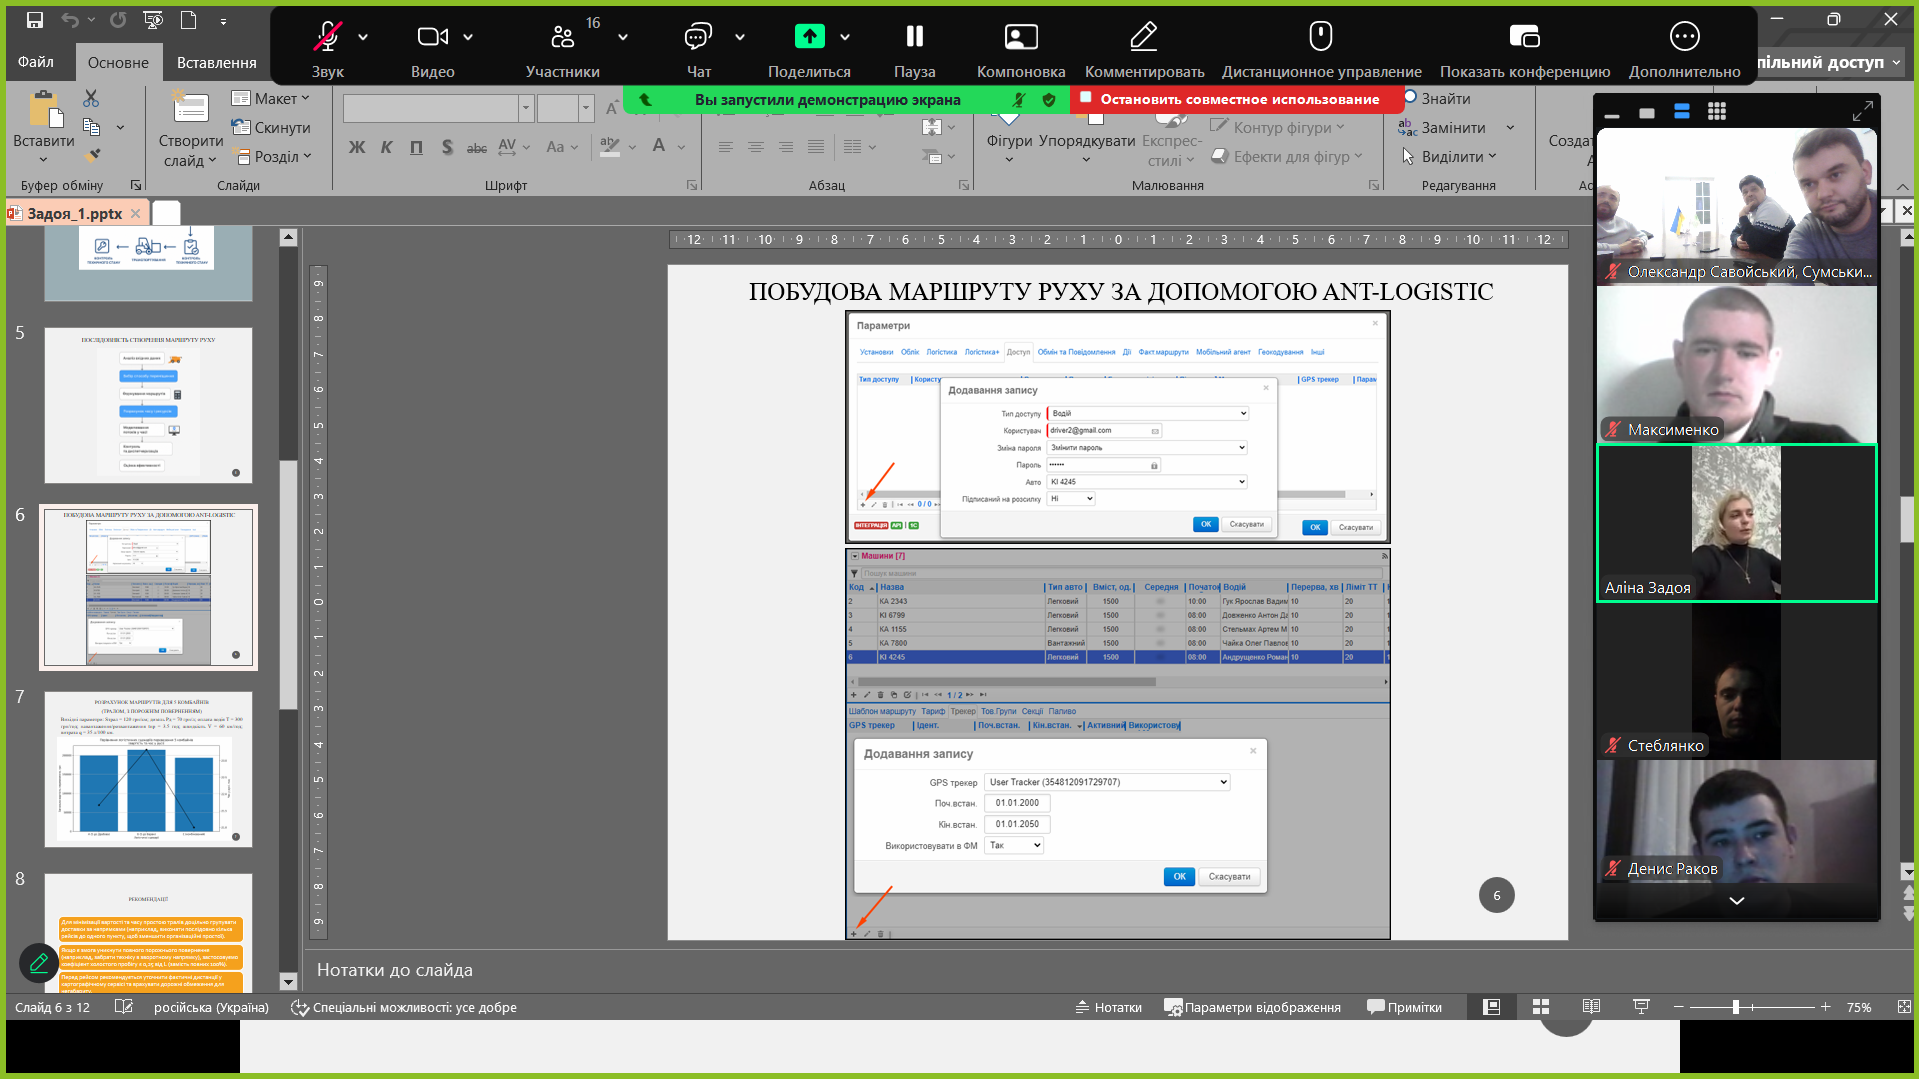This screenshot has width=1919, height=1079.
Task: Click the Нотатки button in status bar
Action: (1108, 1007)
